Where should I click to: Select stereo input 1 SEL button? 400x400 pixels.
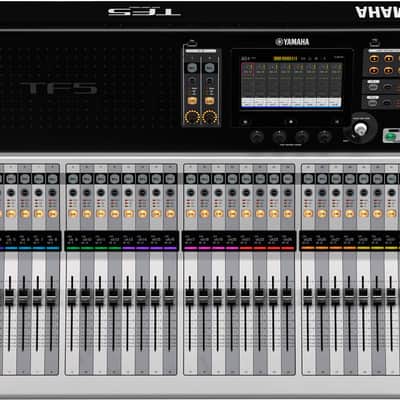click(x=192, y=68)
